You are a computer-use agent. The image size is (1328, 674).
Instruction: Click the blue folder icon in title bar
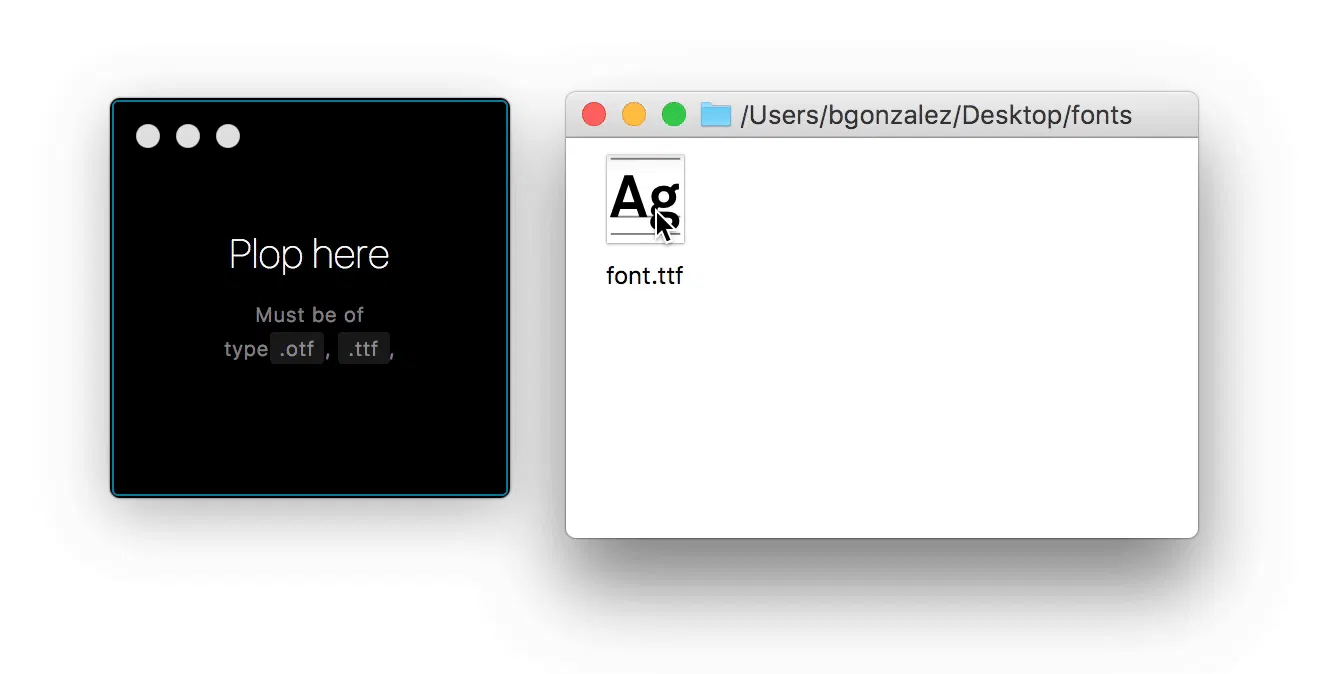pyautogui.click(x=716, y=115)
